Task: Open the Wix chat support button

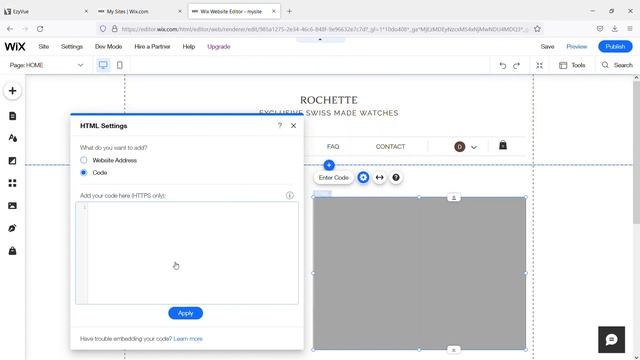Action: click(x=611, y=340)
